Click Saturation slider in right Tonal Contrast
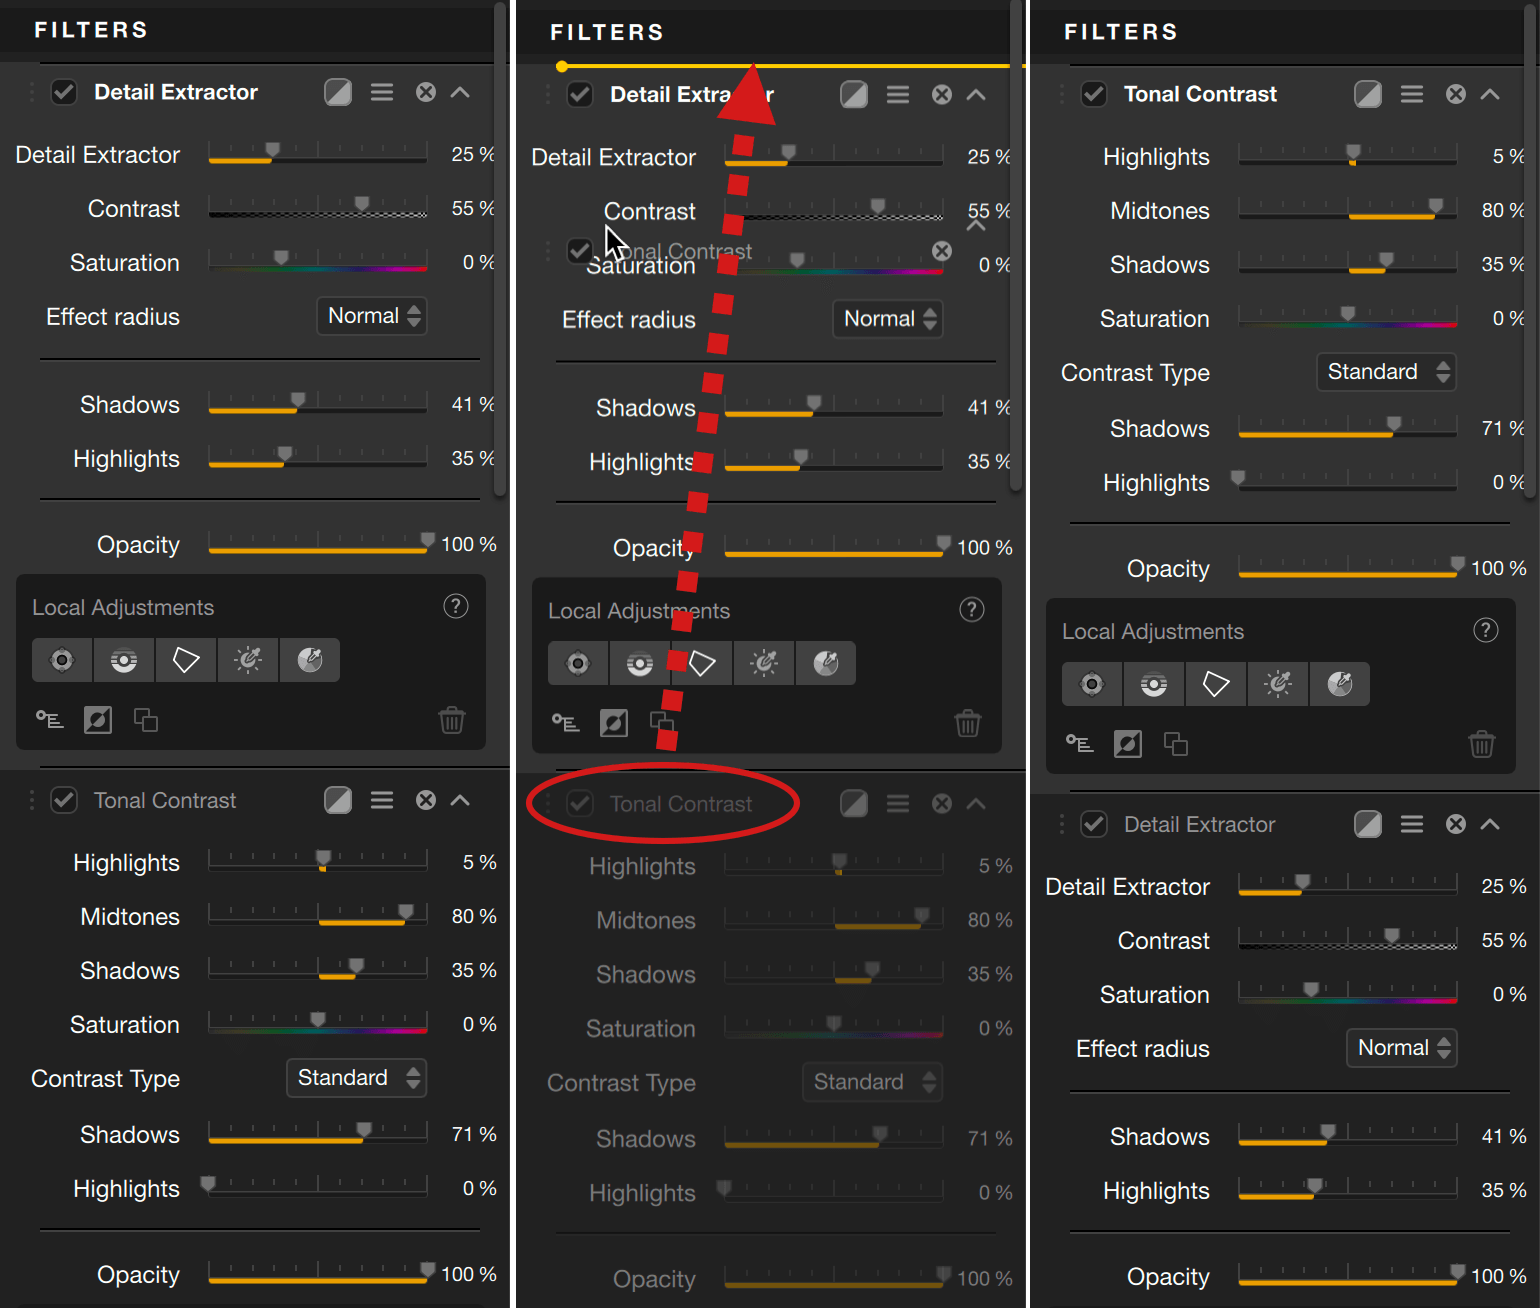This screenshot has width=1540, height=1308. (x=1348, y=318)
